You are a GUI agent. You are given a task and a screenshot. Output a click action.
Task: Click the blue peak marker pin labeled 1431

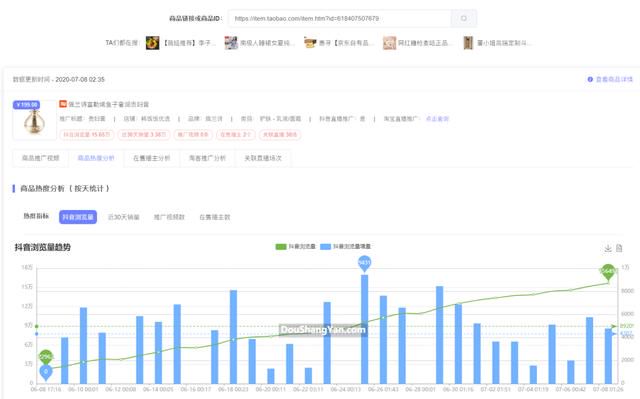[364, 263]
